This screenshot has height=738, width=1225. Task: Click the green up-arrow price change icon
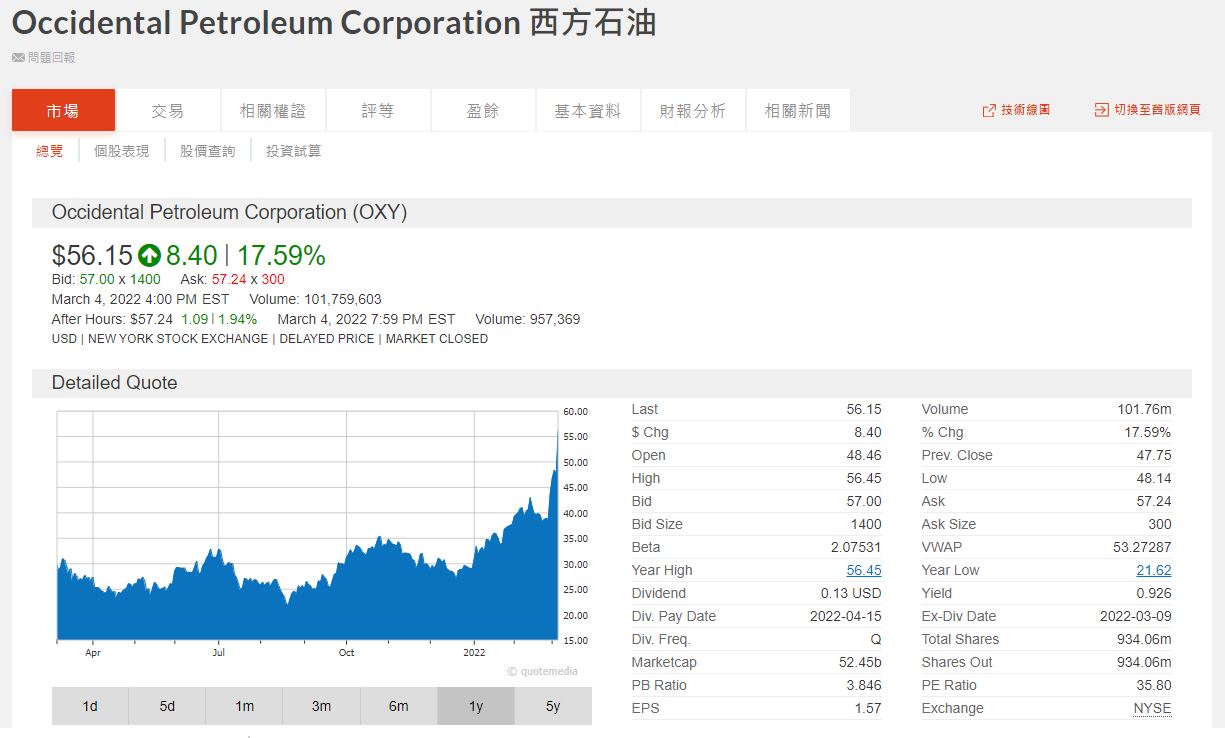point(149,256)
